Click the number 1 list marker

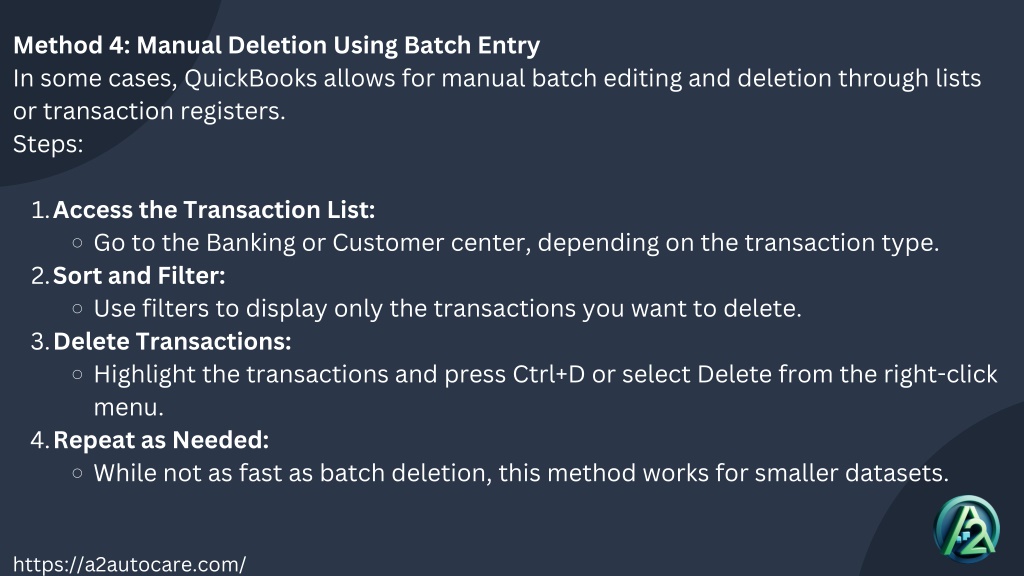click(x=40, y=210)
